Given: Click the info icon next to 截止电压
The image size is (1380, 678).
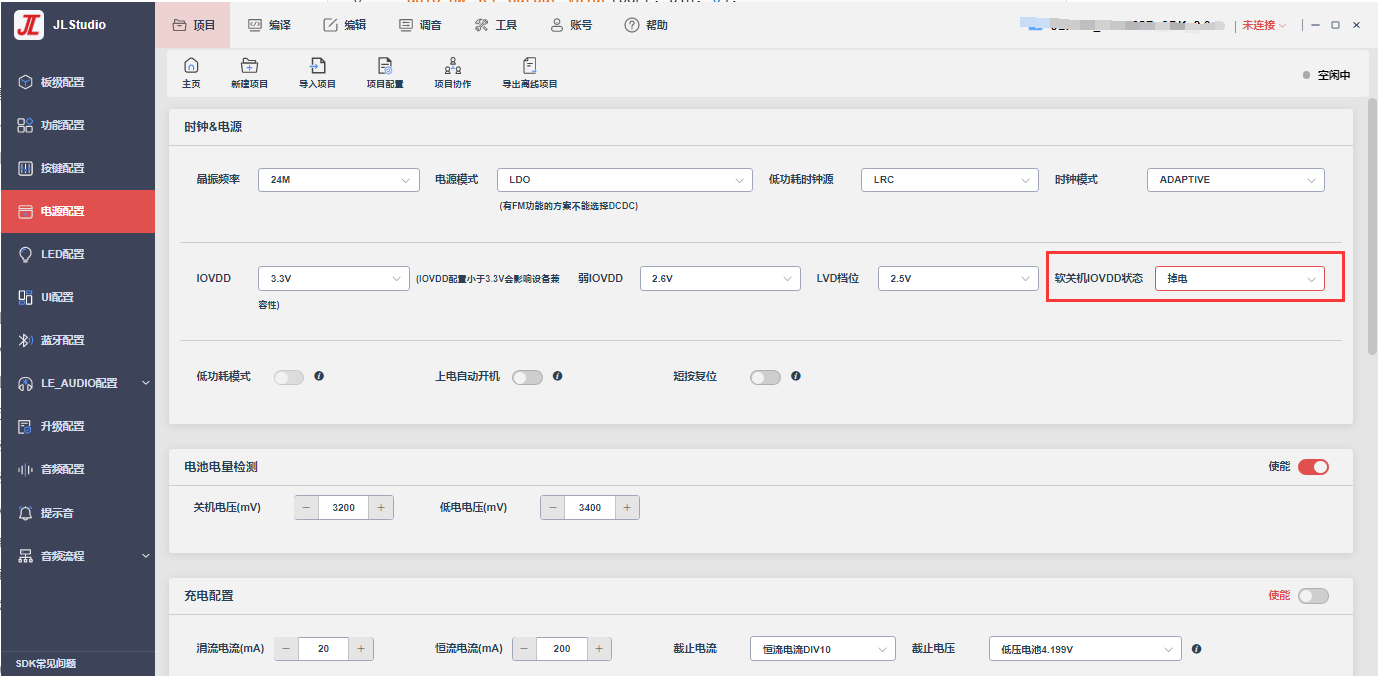Looking at the screenshot, I should 1197,649.
